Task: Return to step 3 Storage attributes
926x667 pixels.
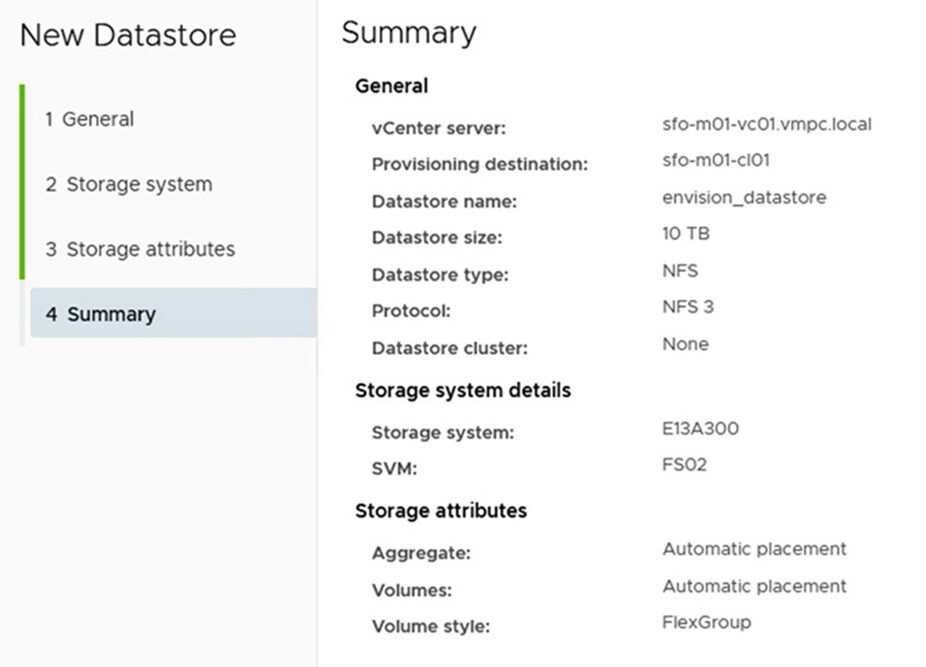Action: click(140, 249)
